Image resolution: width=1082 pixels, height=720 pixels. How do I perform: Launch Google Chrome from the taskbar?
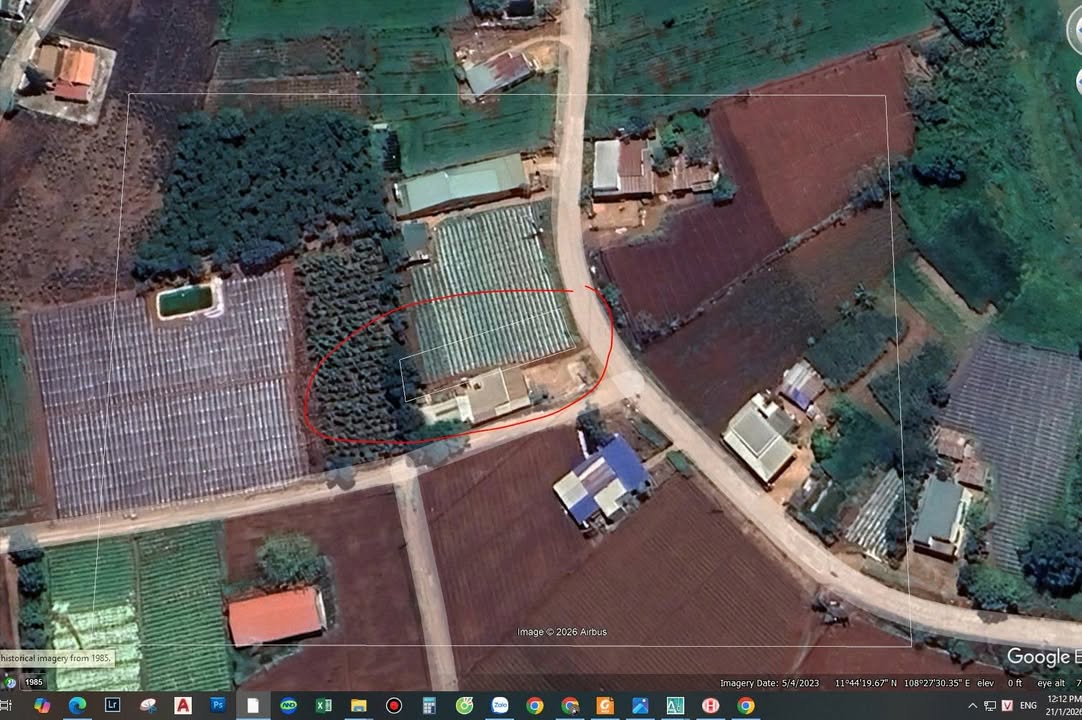coord(534,705)
